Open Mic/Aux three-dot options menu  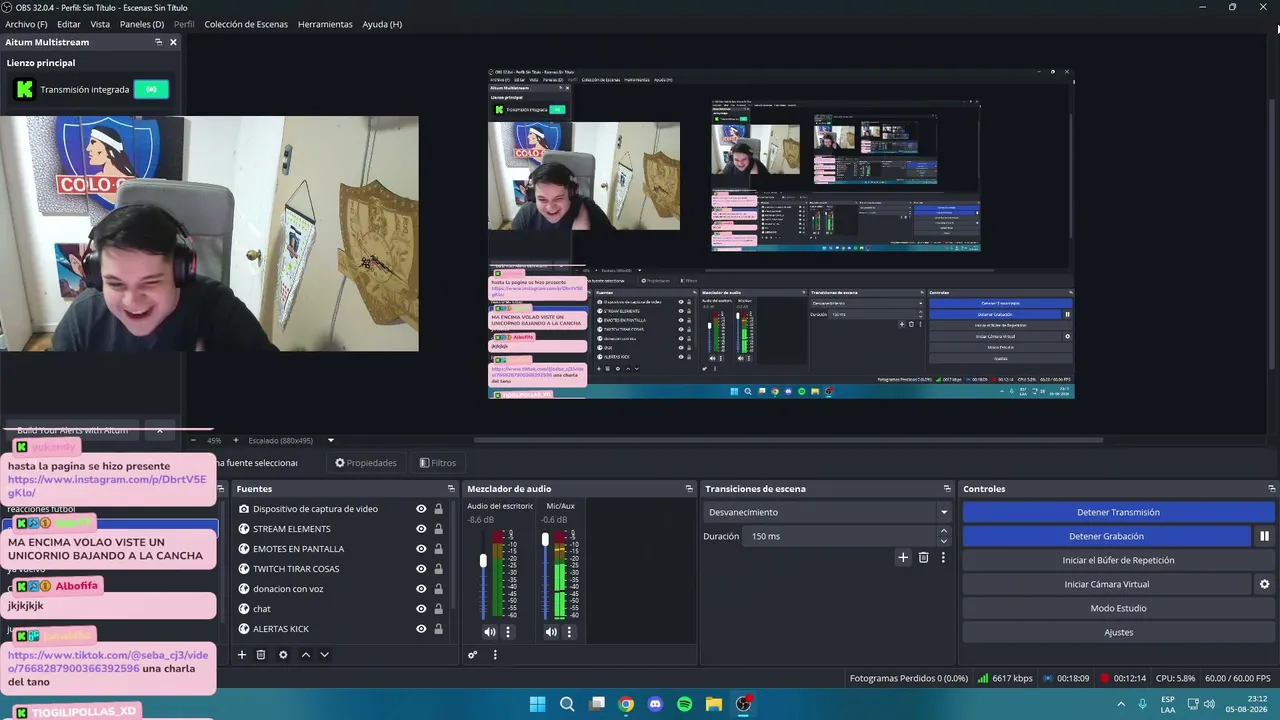pyautogui.click(x=569, y=632)
